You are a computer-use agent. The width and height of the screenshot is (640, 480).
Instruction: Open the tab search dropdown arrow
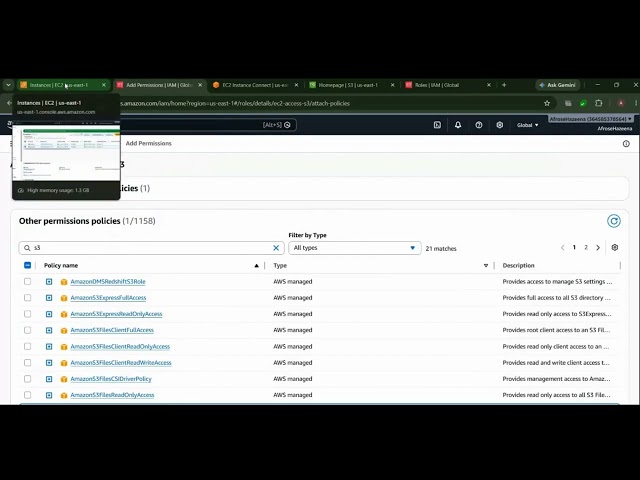pos(8,85)
